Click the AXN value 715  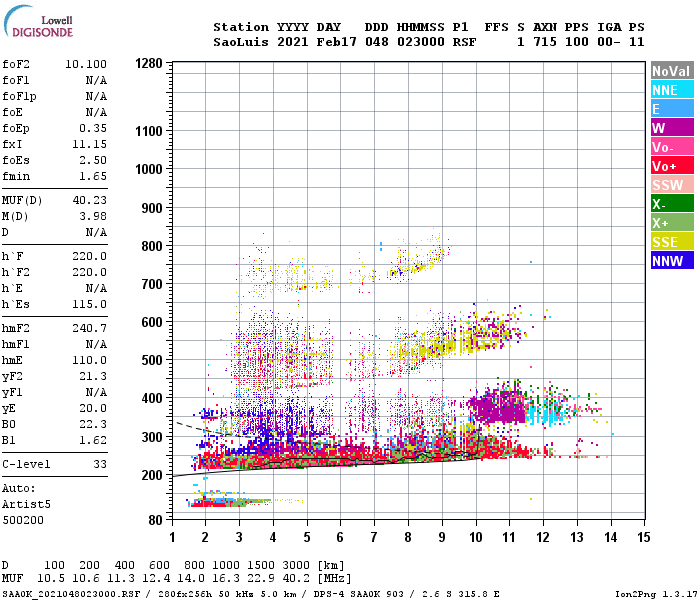(x=545, y=42)
